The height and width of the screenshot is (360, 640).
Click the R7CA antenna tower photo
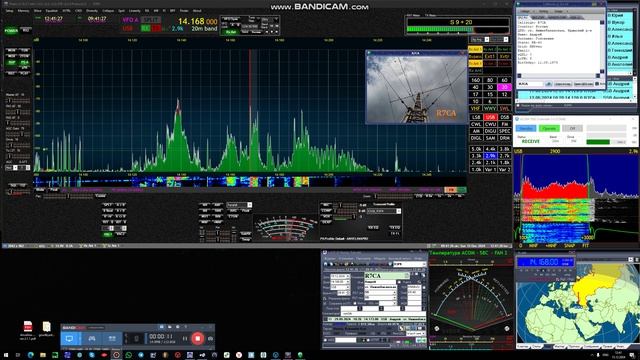[416, 89]
